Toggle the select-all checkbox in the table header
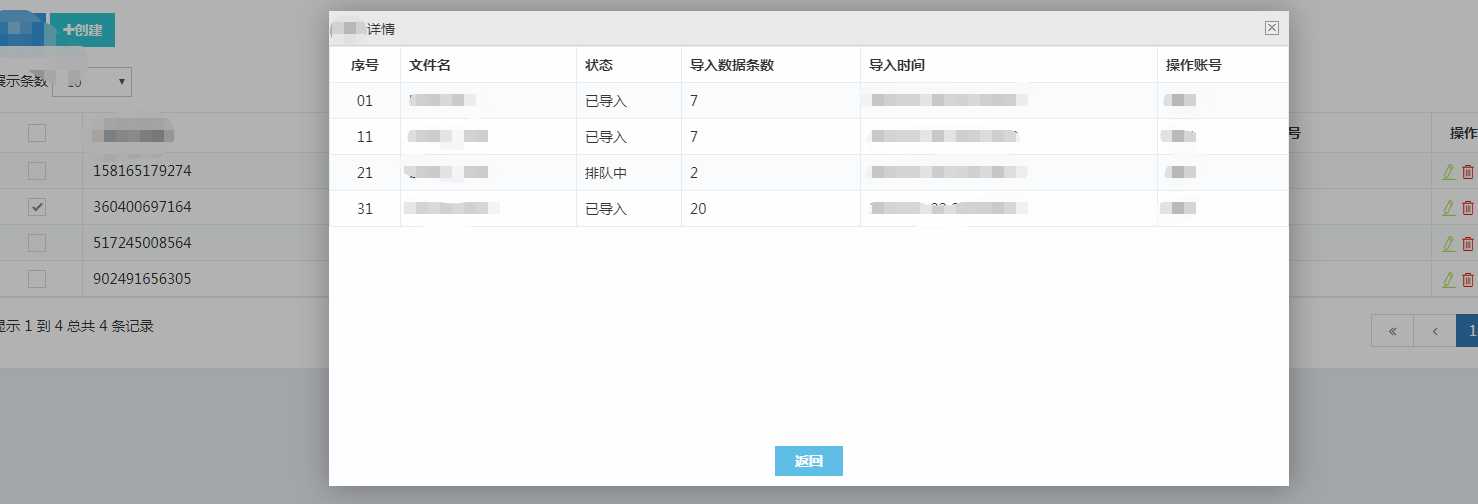Viewport: 1478px width, 504px height. (x=37, y=133)
